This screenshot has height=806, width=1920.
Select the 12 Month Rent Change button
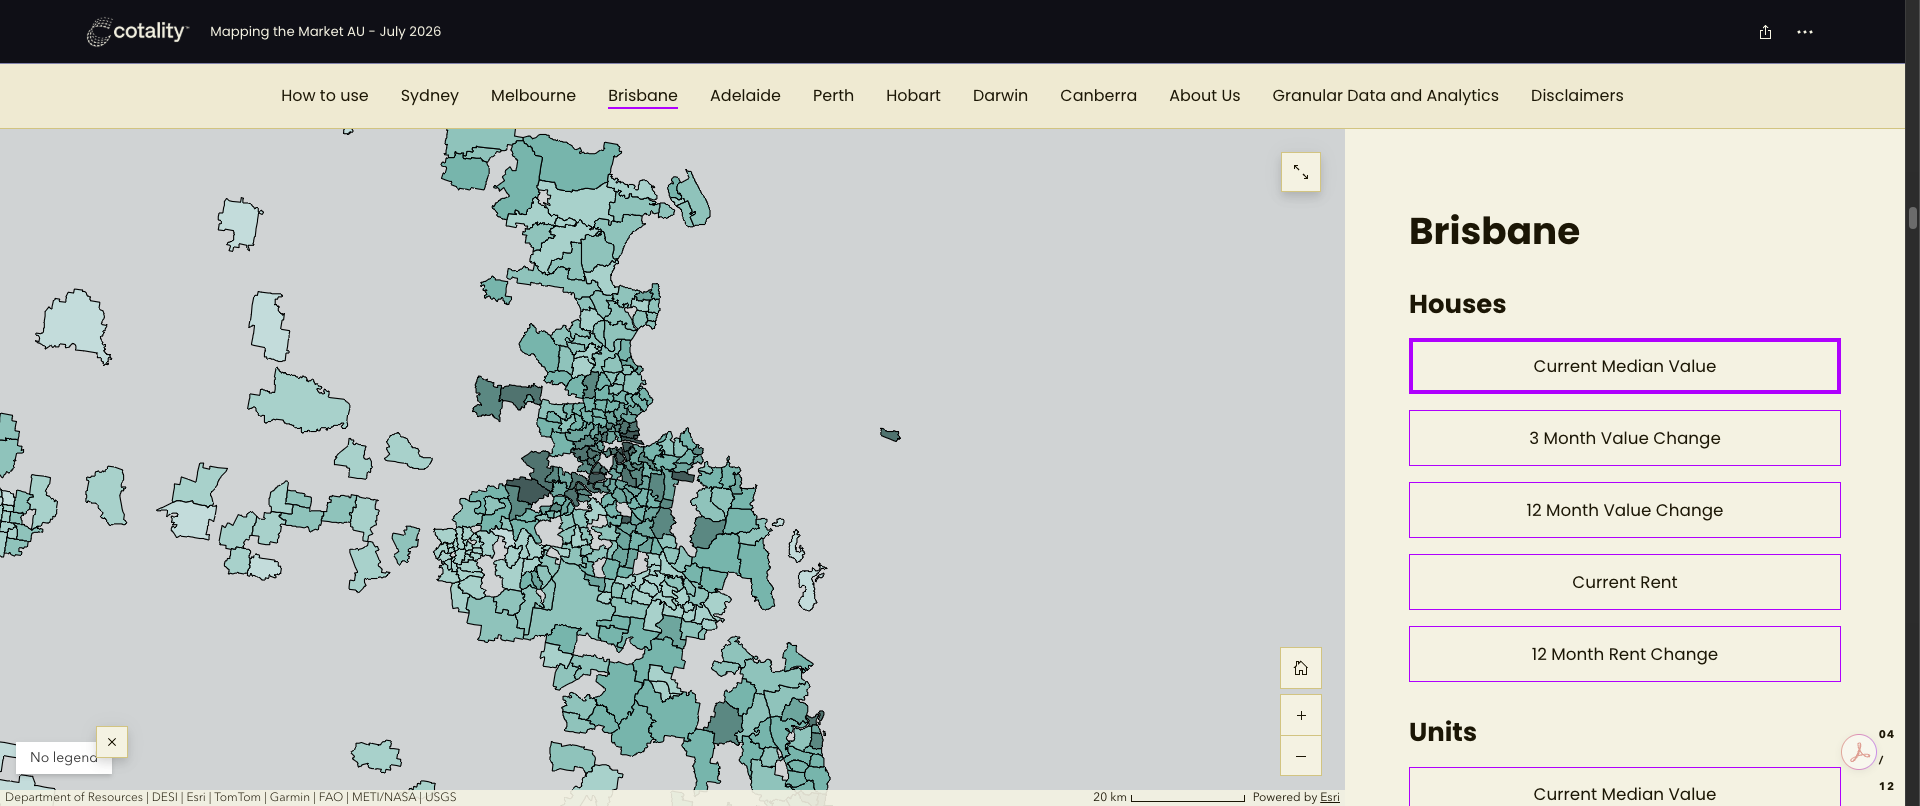click(1625, 654)
